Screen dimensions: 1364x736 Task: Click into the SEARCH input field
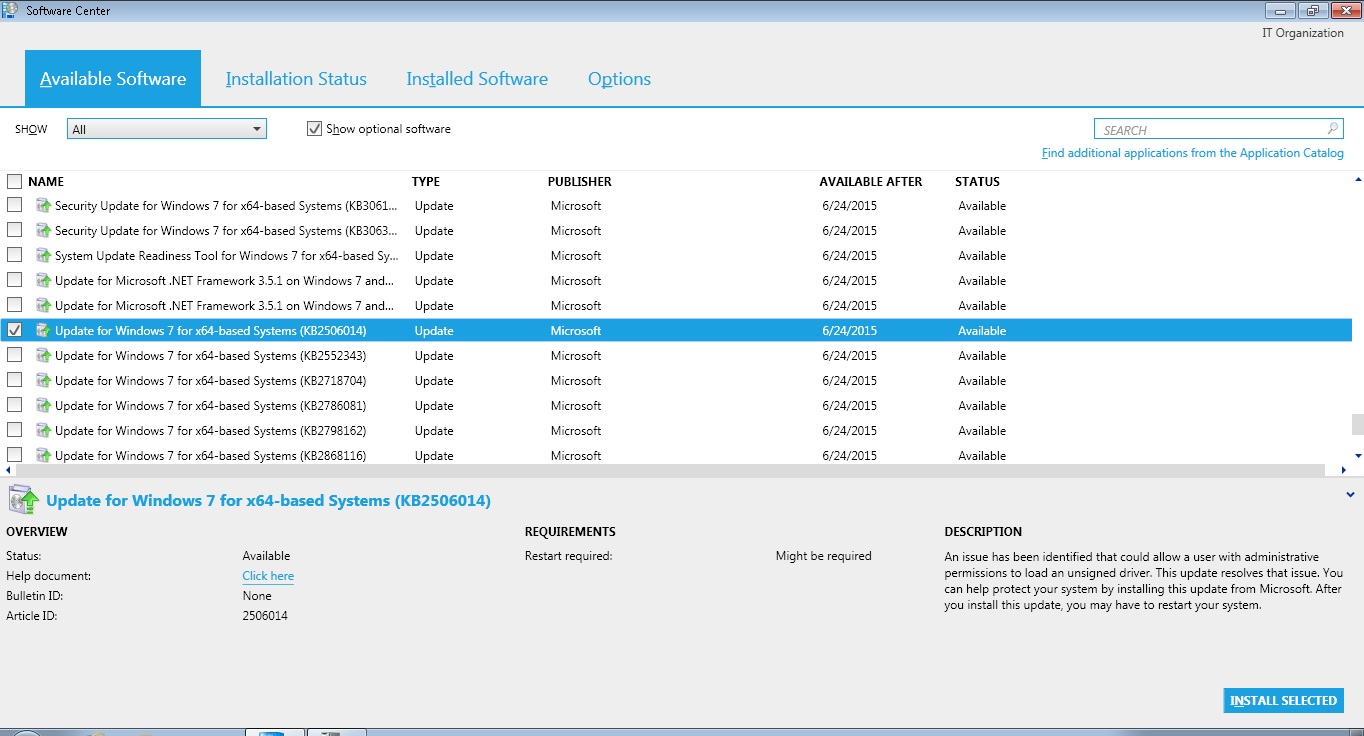tap(1210, 130)
